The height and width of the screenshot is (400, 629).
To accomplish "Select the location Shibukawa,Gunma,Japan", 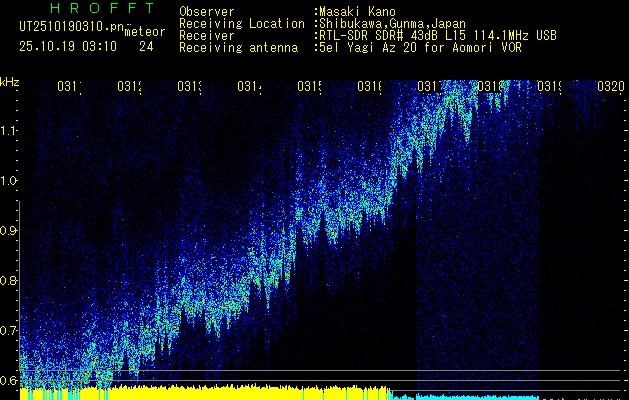I will pyautogui.click(x=392, y=24).
